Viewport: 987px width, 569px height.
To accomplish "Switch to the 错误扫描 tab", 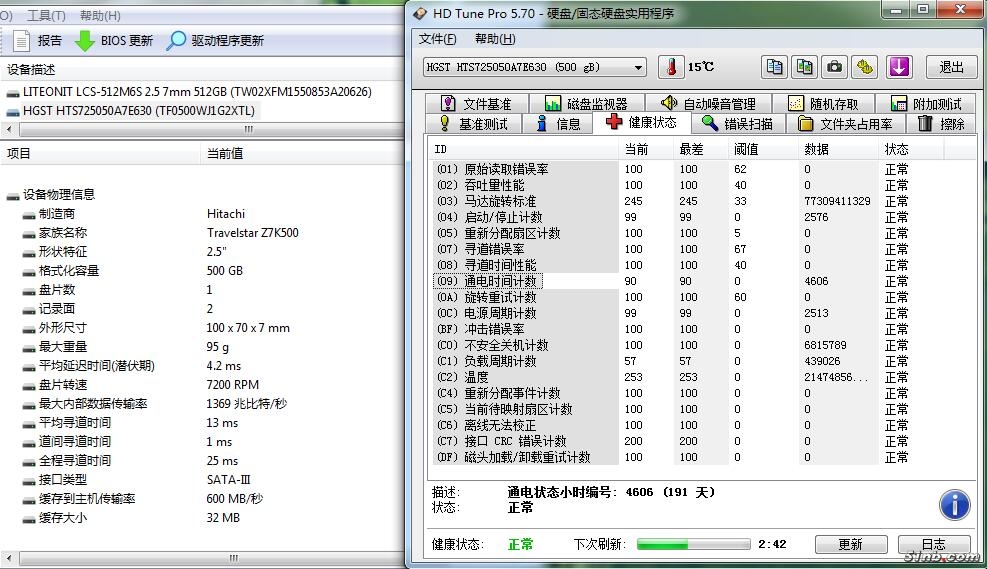I will point(737,124).
